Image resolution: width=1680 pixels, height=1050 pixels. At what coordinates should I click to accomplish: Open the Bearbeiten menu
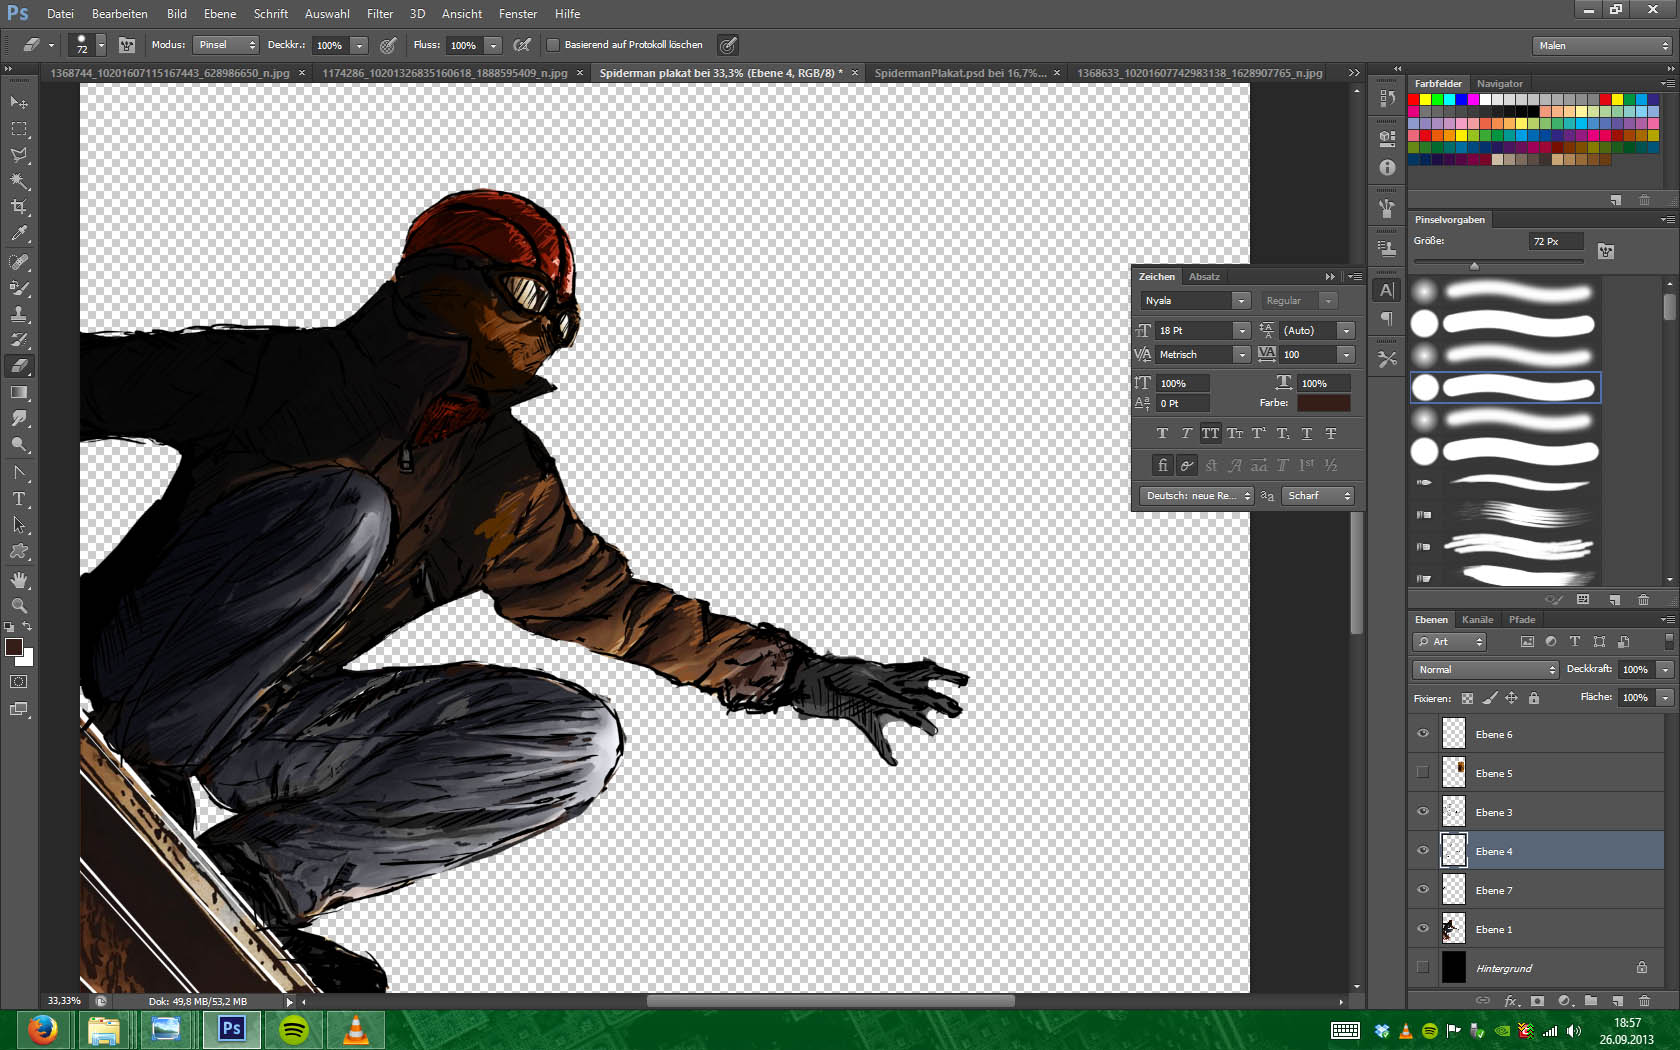click(120, 14)
